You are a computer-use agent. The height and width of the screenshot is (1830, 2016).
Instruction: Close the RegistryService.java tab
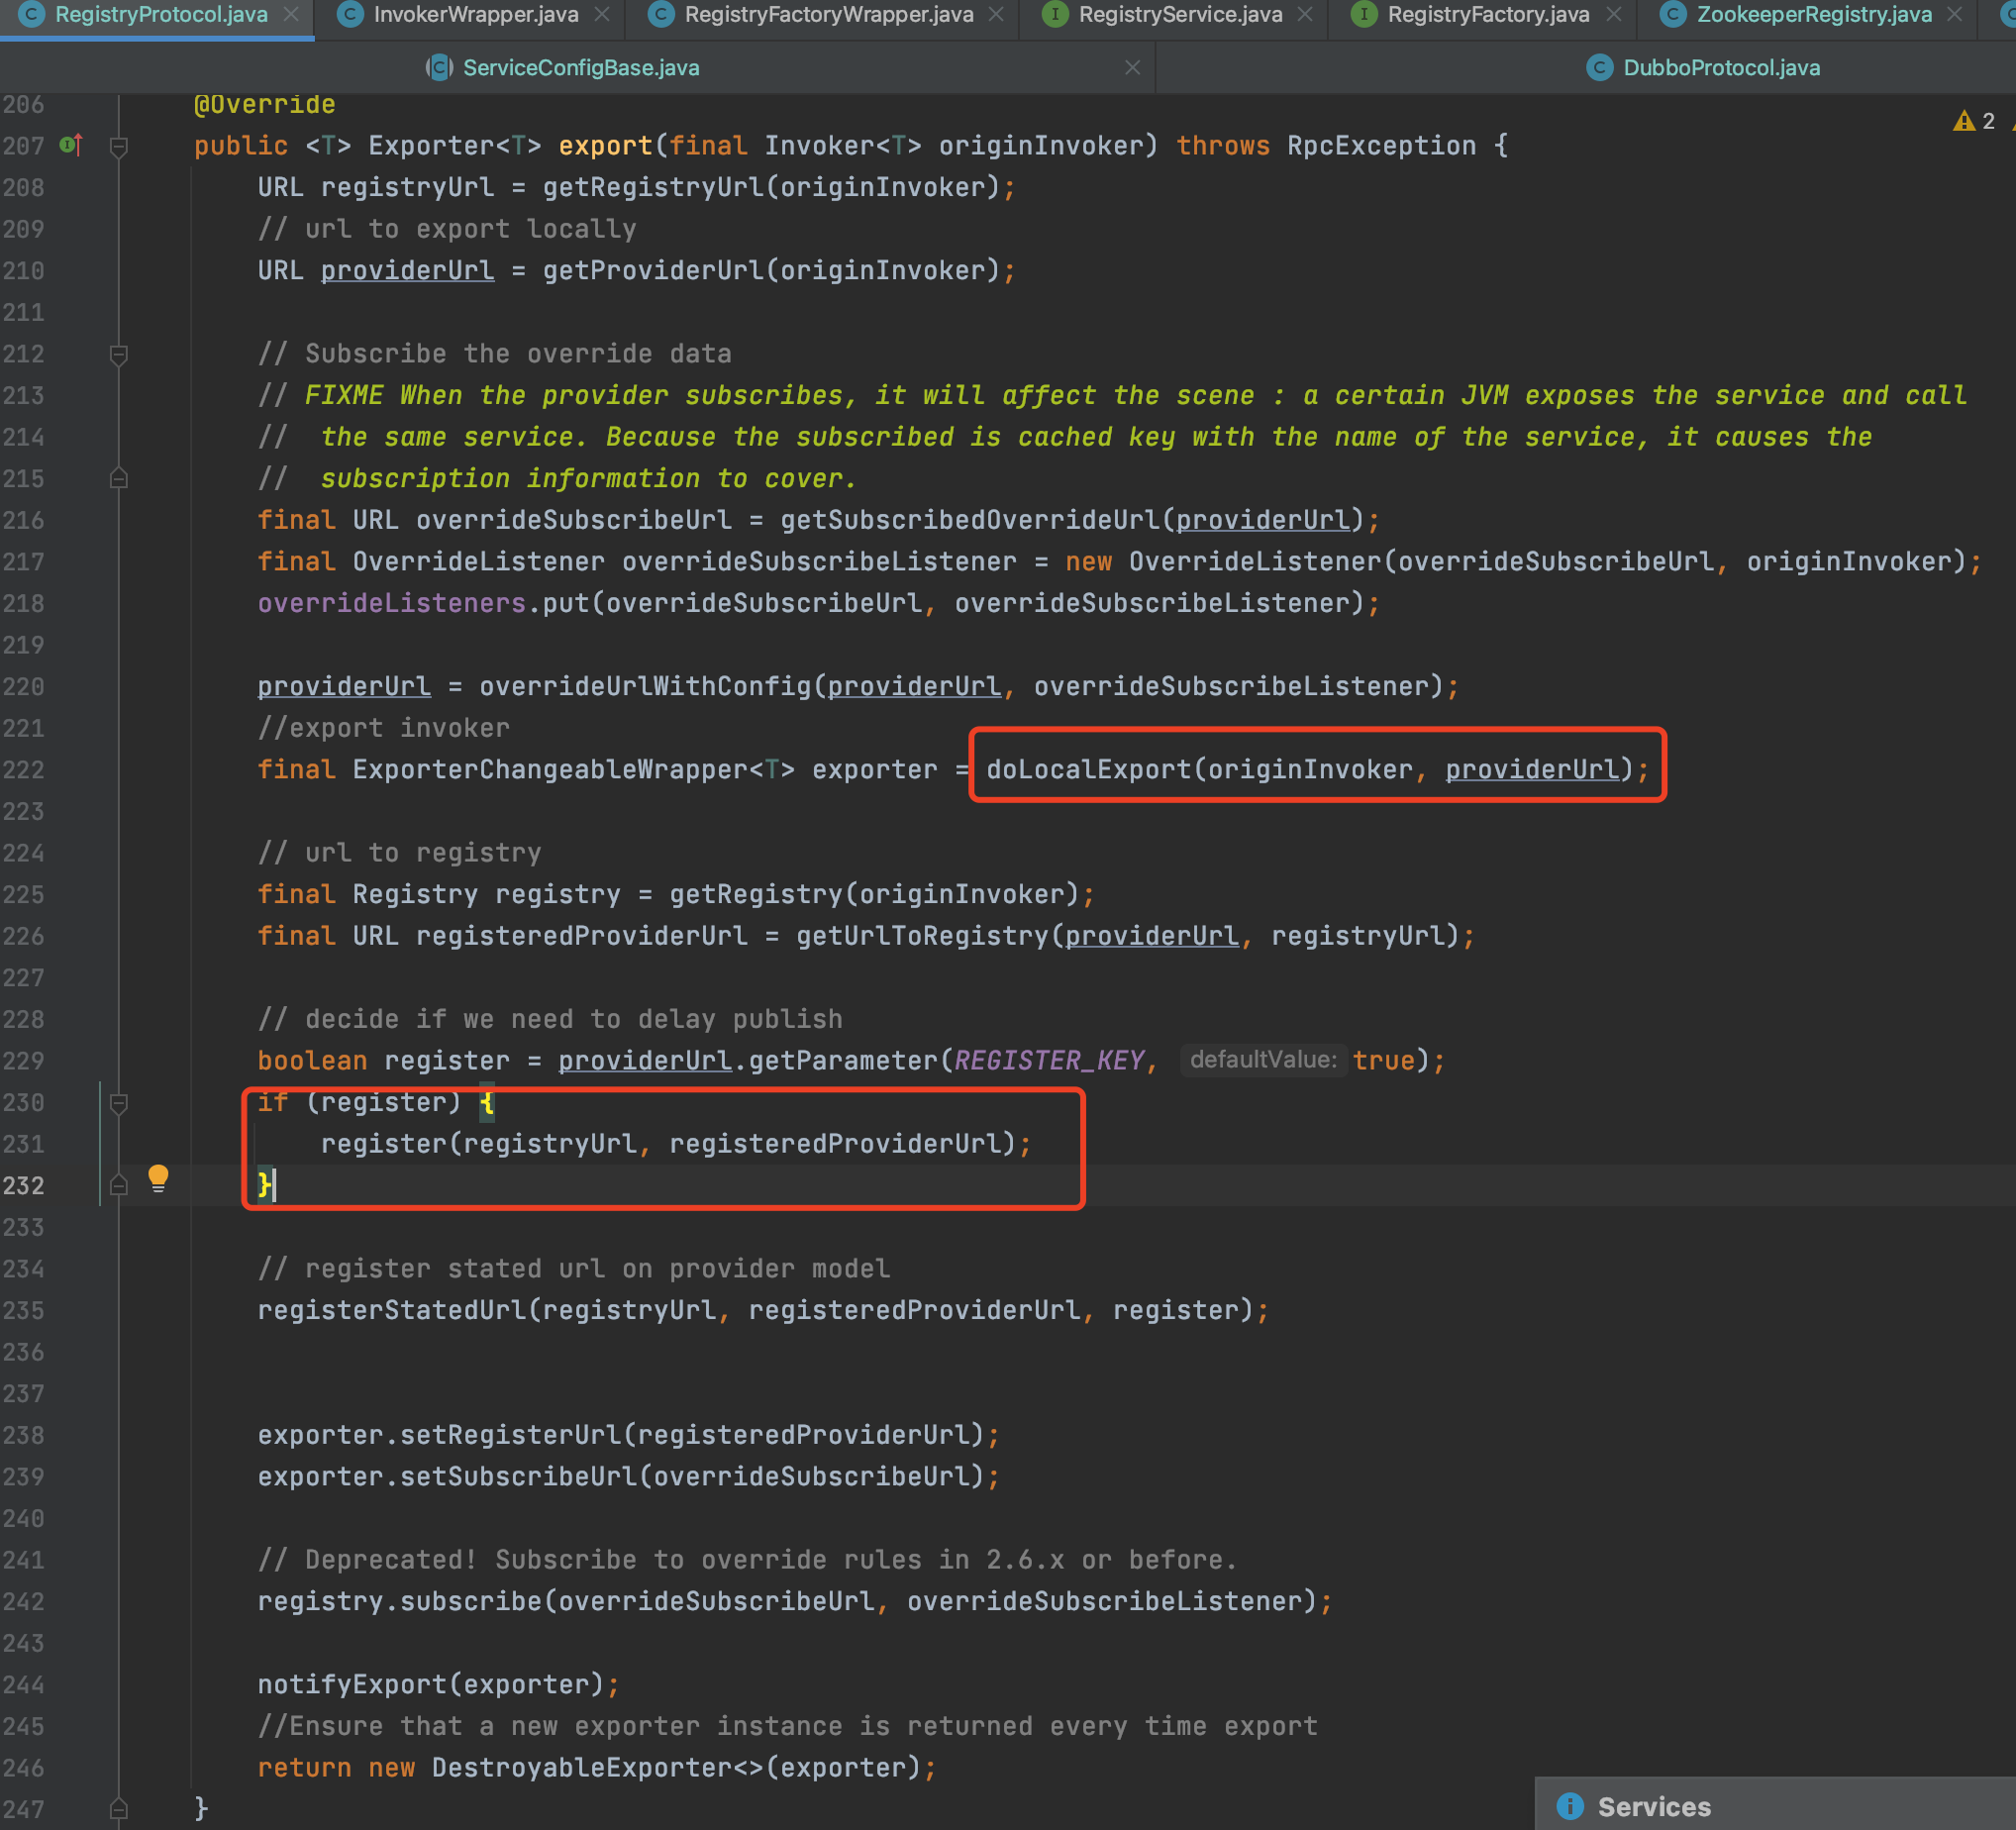[1305, 14]
